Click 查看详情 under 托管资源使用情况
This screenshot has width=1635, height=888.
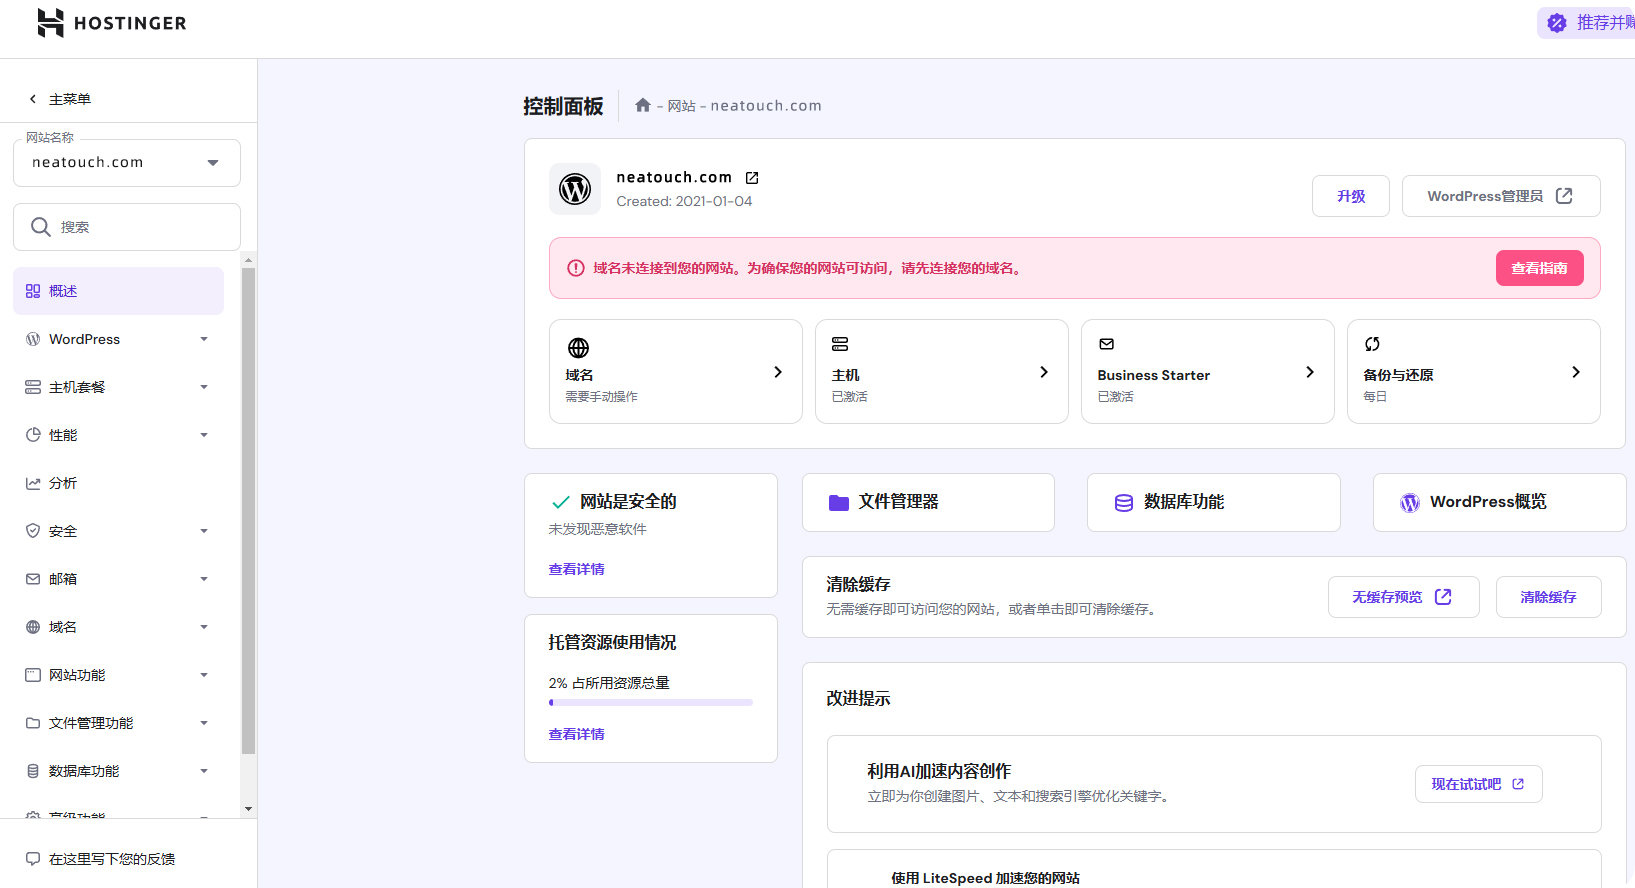pos(576,734)
